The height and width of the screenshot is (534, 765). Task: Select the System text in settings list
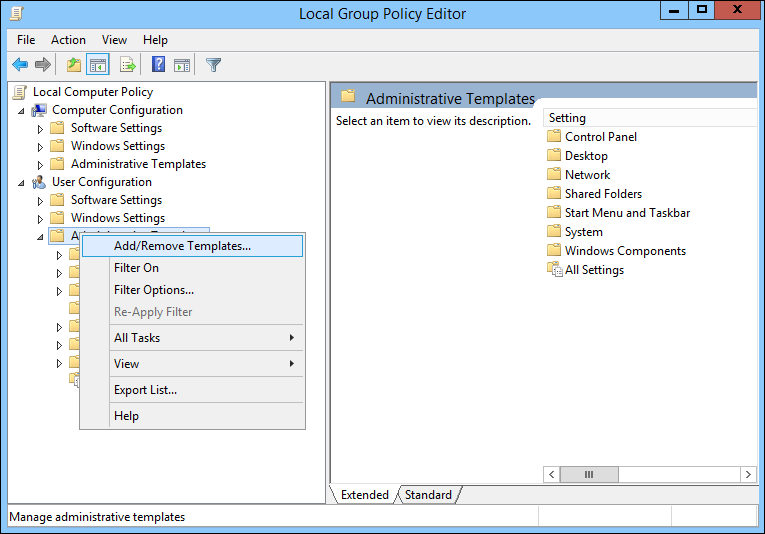coord(584,232)
